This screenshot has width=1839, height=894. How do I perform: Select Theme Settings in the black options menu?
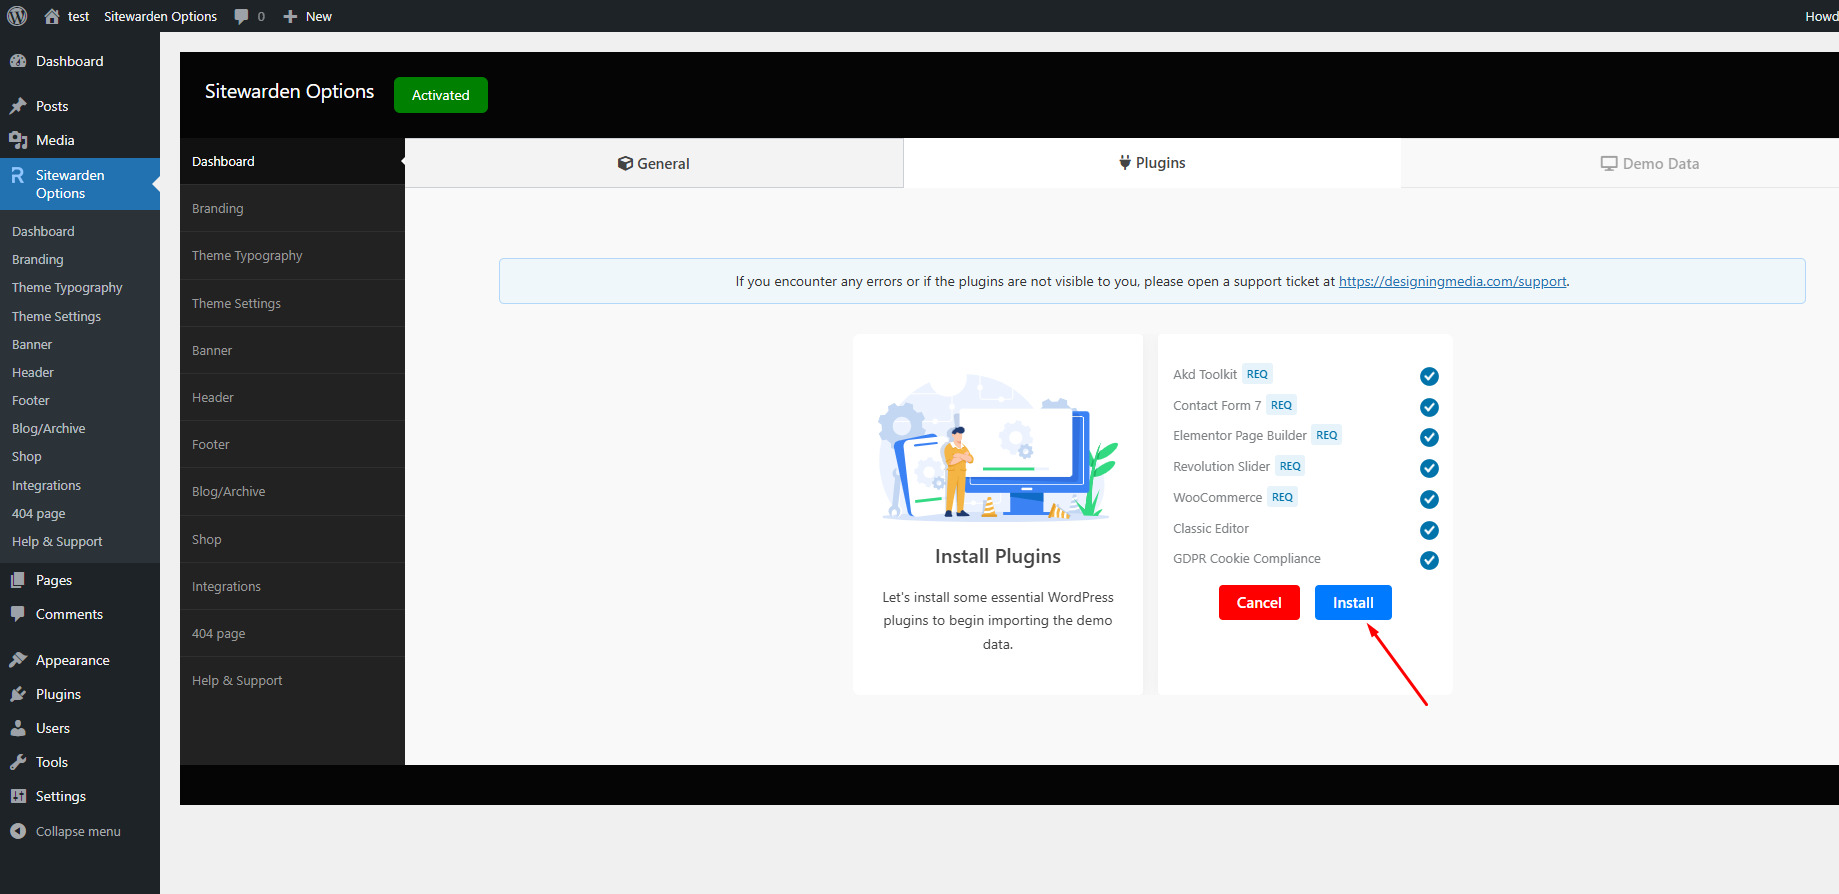292,303
